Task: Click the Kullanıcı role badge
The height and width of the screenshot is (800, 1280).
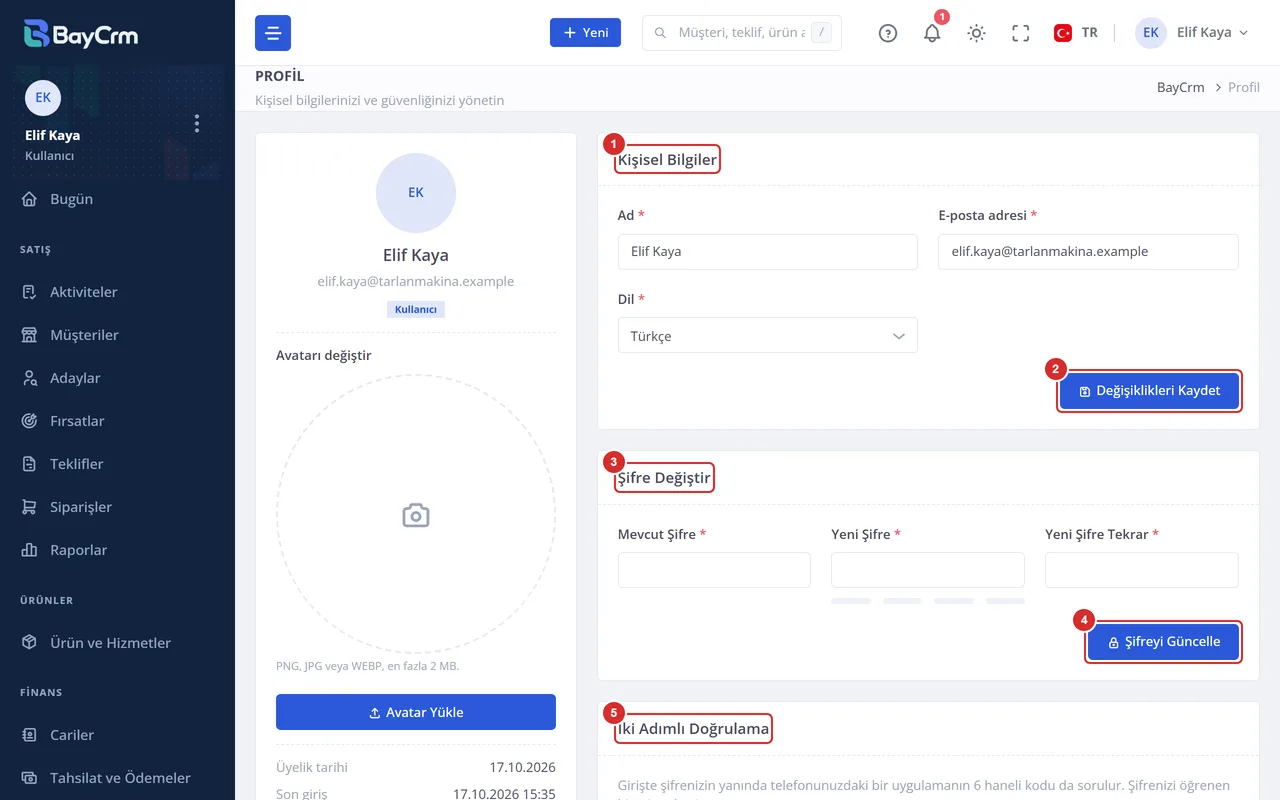Action: [x=416, y=309]
